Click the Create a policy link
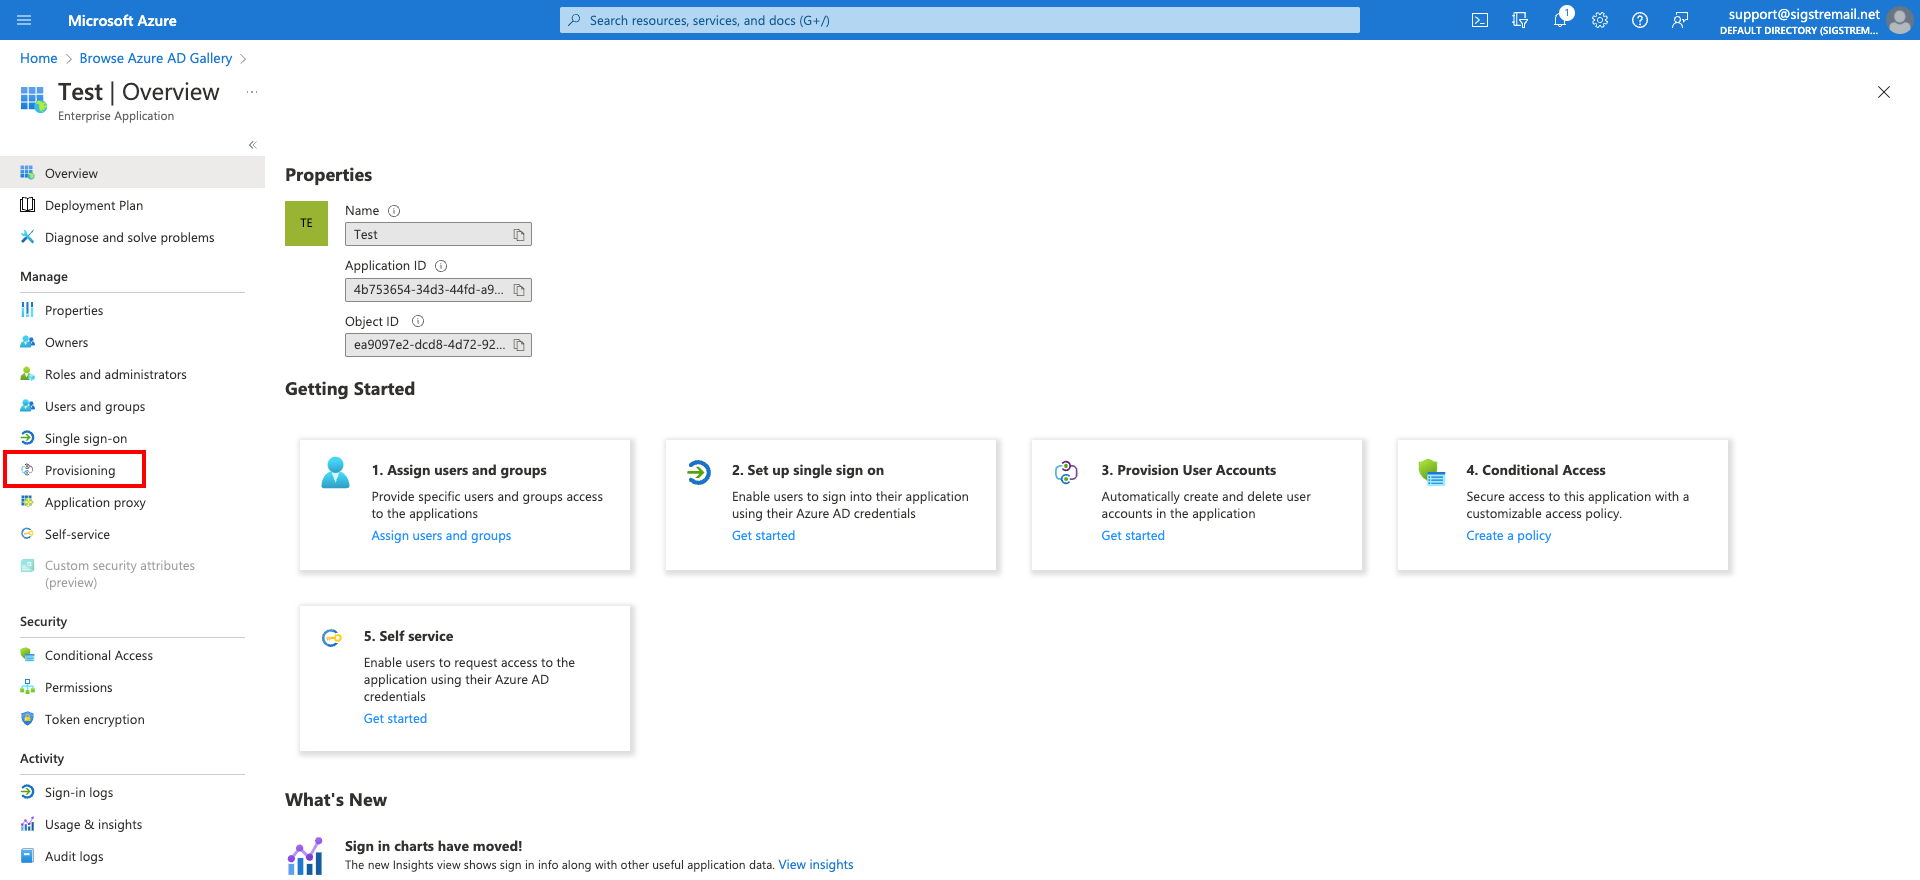Viewport: 1920px width, 880px height. click(x=1508, y=536)
